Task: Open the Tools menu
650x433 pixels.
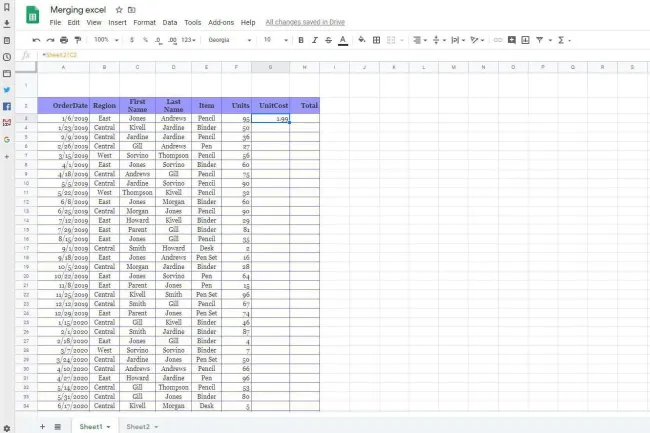Action: 192,22
